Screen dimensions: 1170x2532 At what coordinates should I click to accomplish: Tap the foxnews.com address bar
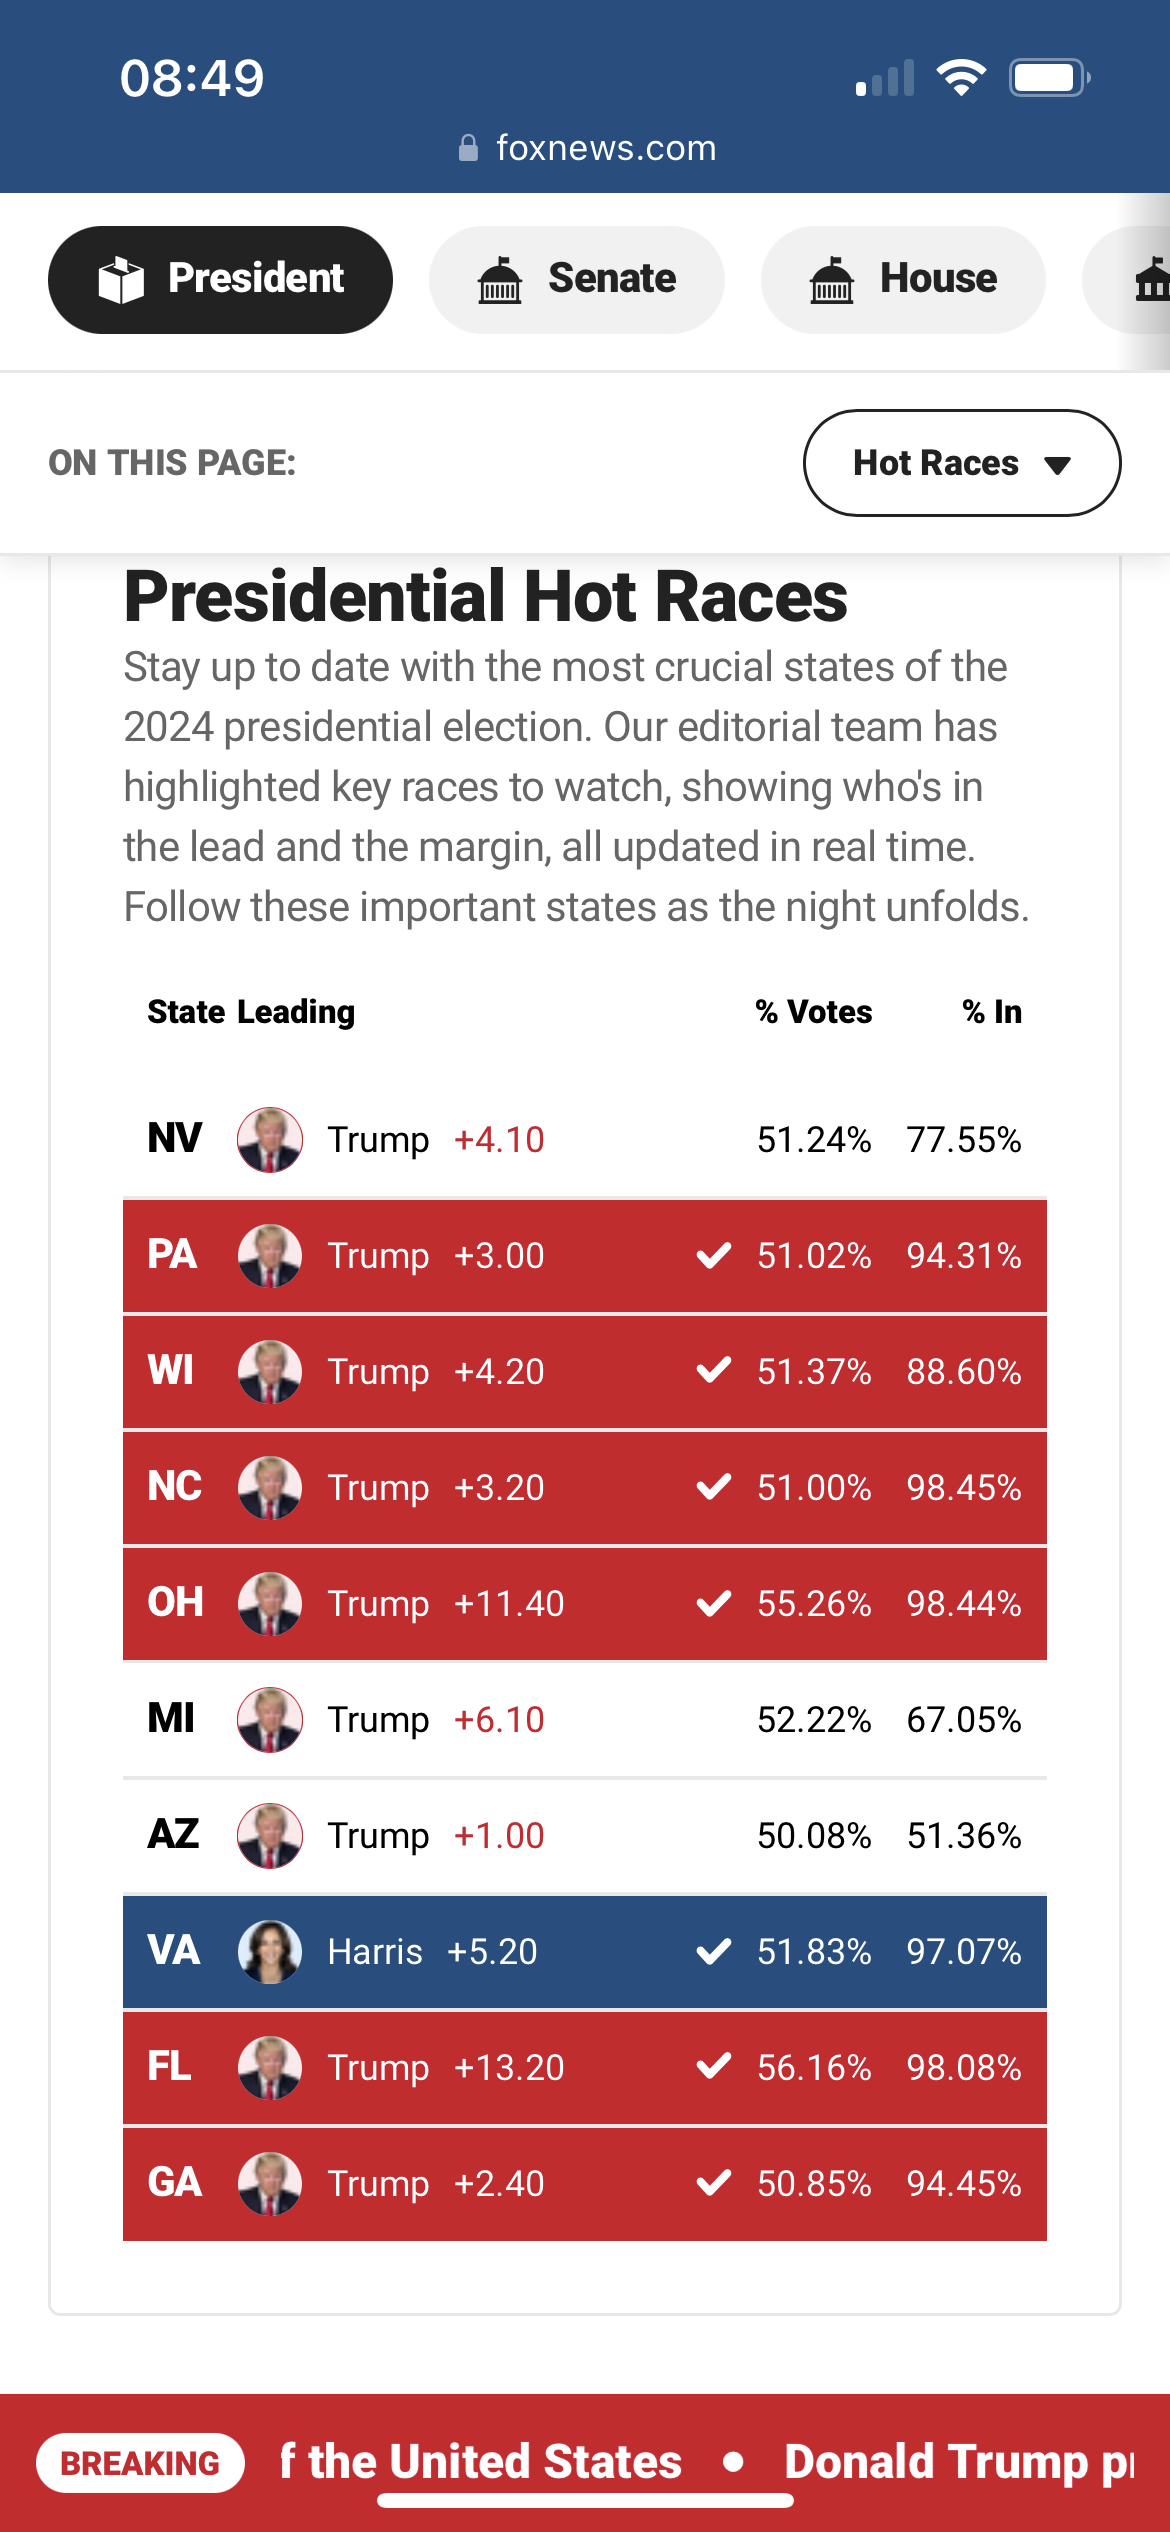[x=587, y=148]
